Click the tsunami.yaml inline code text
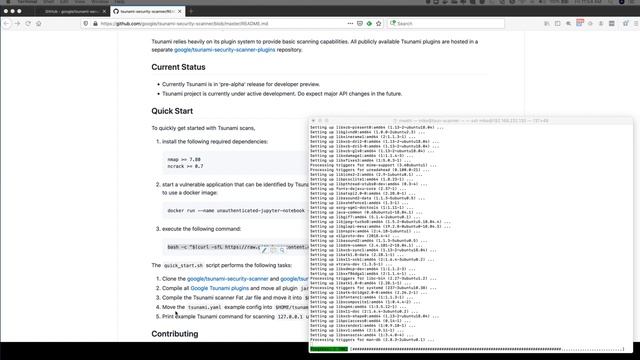The width and height of the screenshot is (640, 360). (204, 307)
